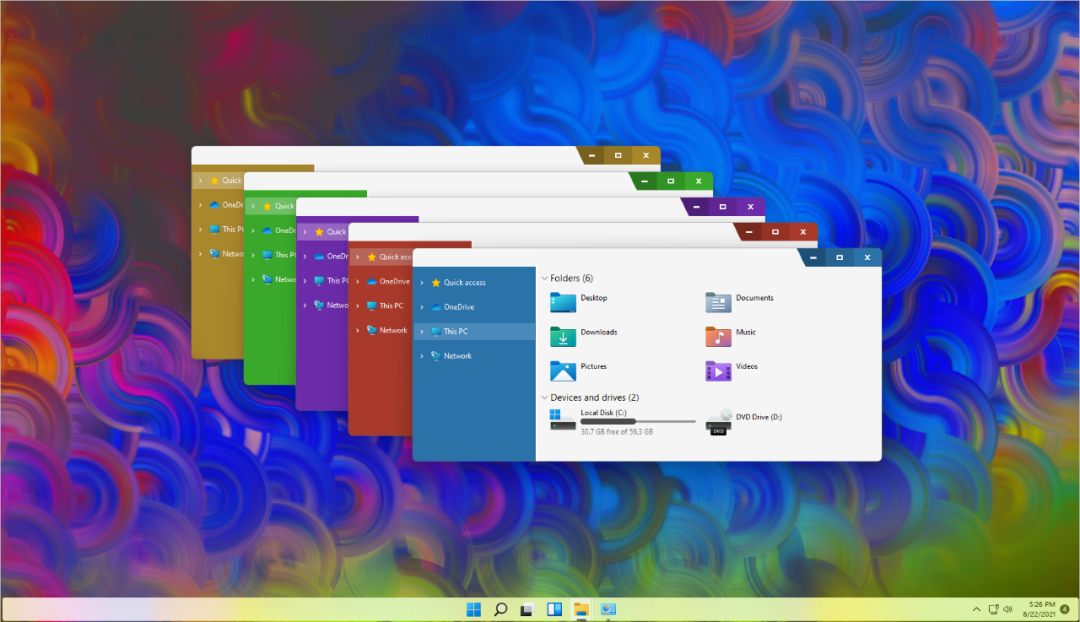
Task: Select OneDrive in the blue window sidebar
Action: click(458, 307)
